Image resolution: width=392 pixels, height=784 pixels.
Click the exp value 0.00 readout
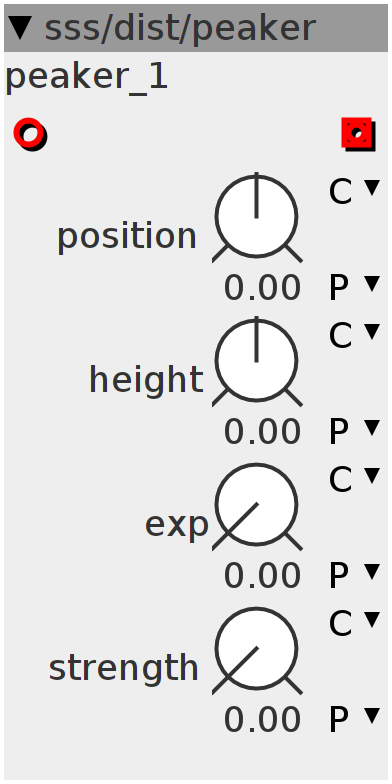tap(262, 576)
